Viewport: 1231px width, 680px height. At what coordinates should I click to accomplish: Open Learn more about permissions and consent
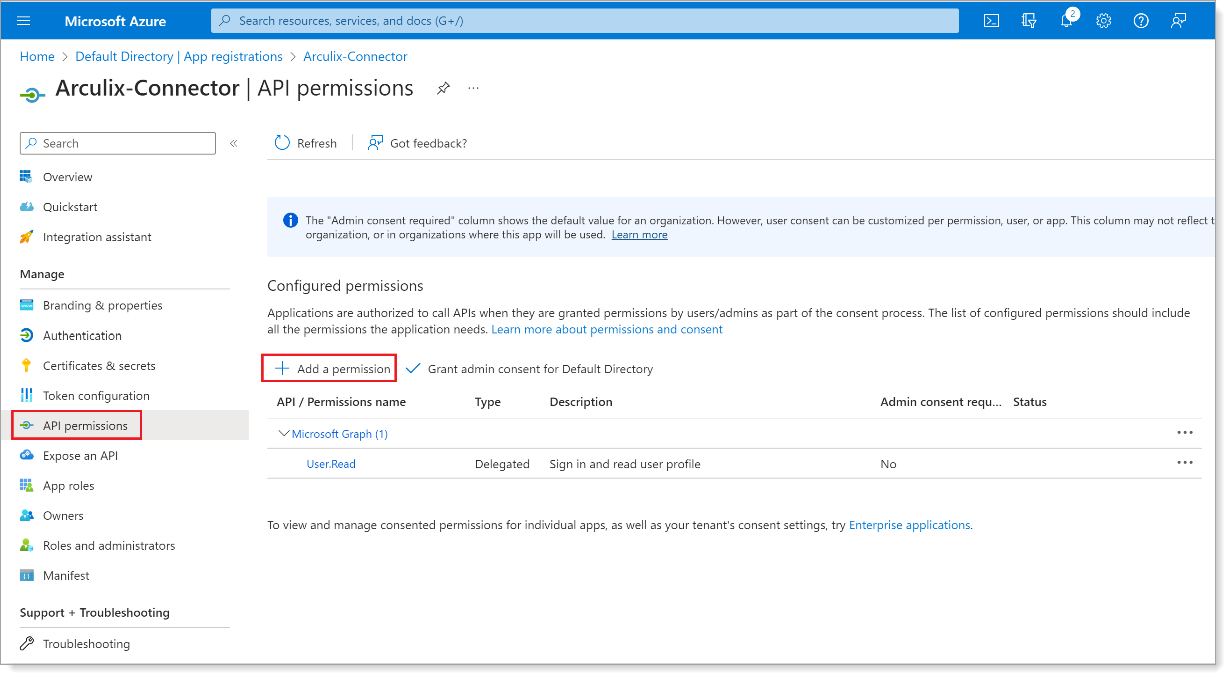[x=607, y=329]
